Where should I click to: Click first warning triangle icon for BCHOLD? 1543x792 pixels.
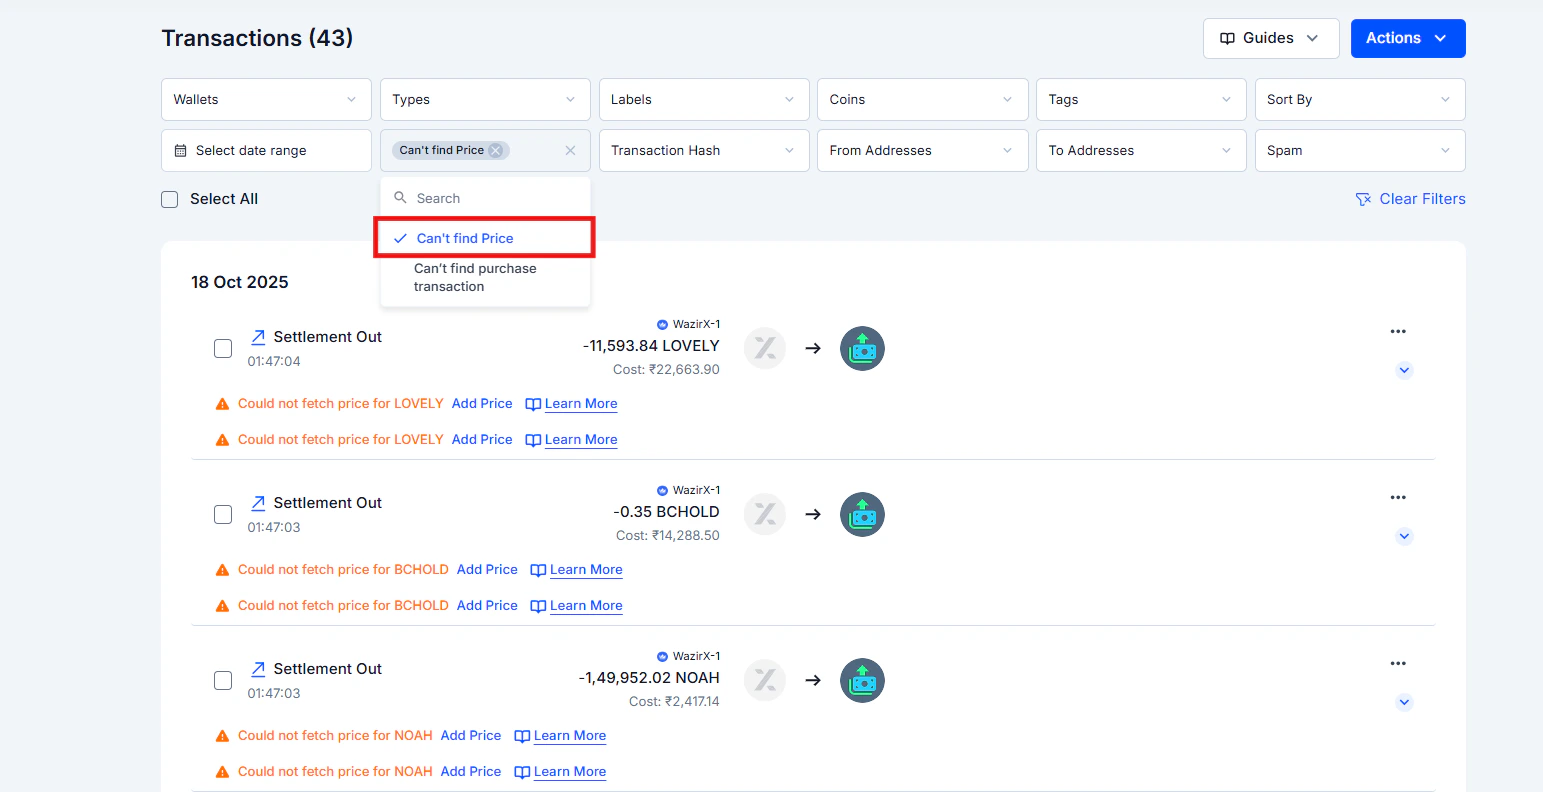click(x=223, y=570)
